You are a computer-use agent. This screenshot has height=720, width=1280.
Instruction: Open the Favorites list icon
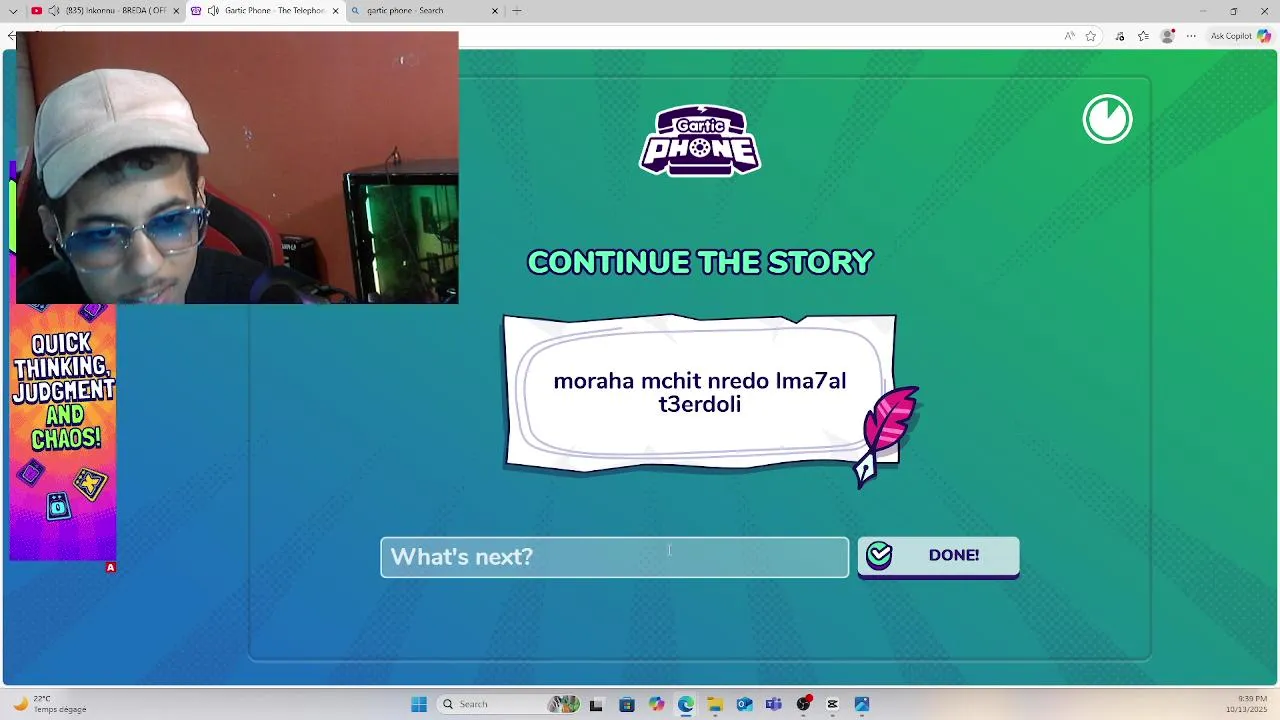[1143, 36]
